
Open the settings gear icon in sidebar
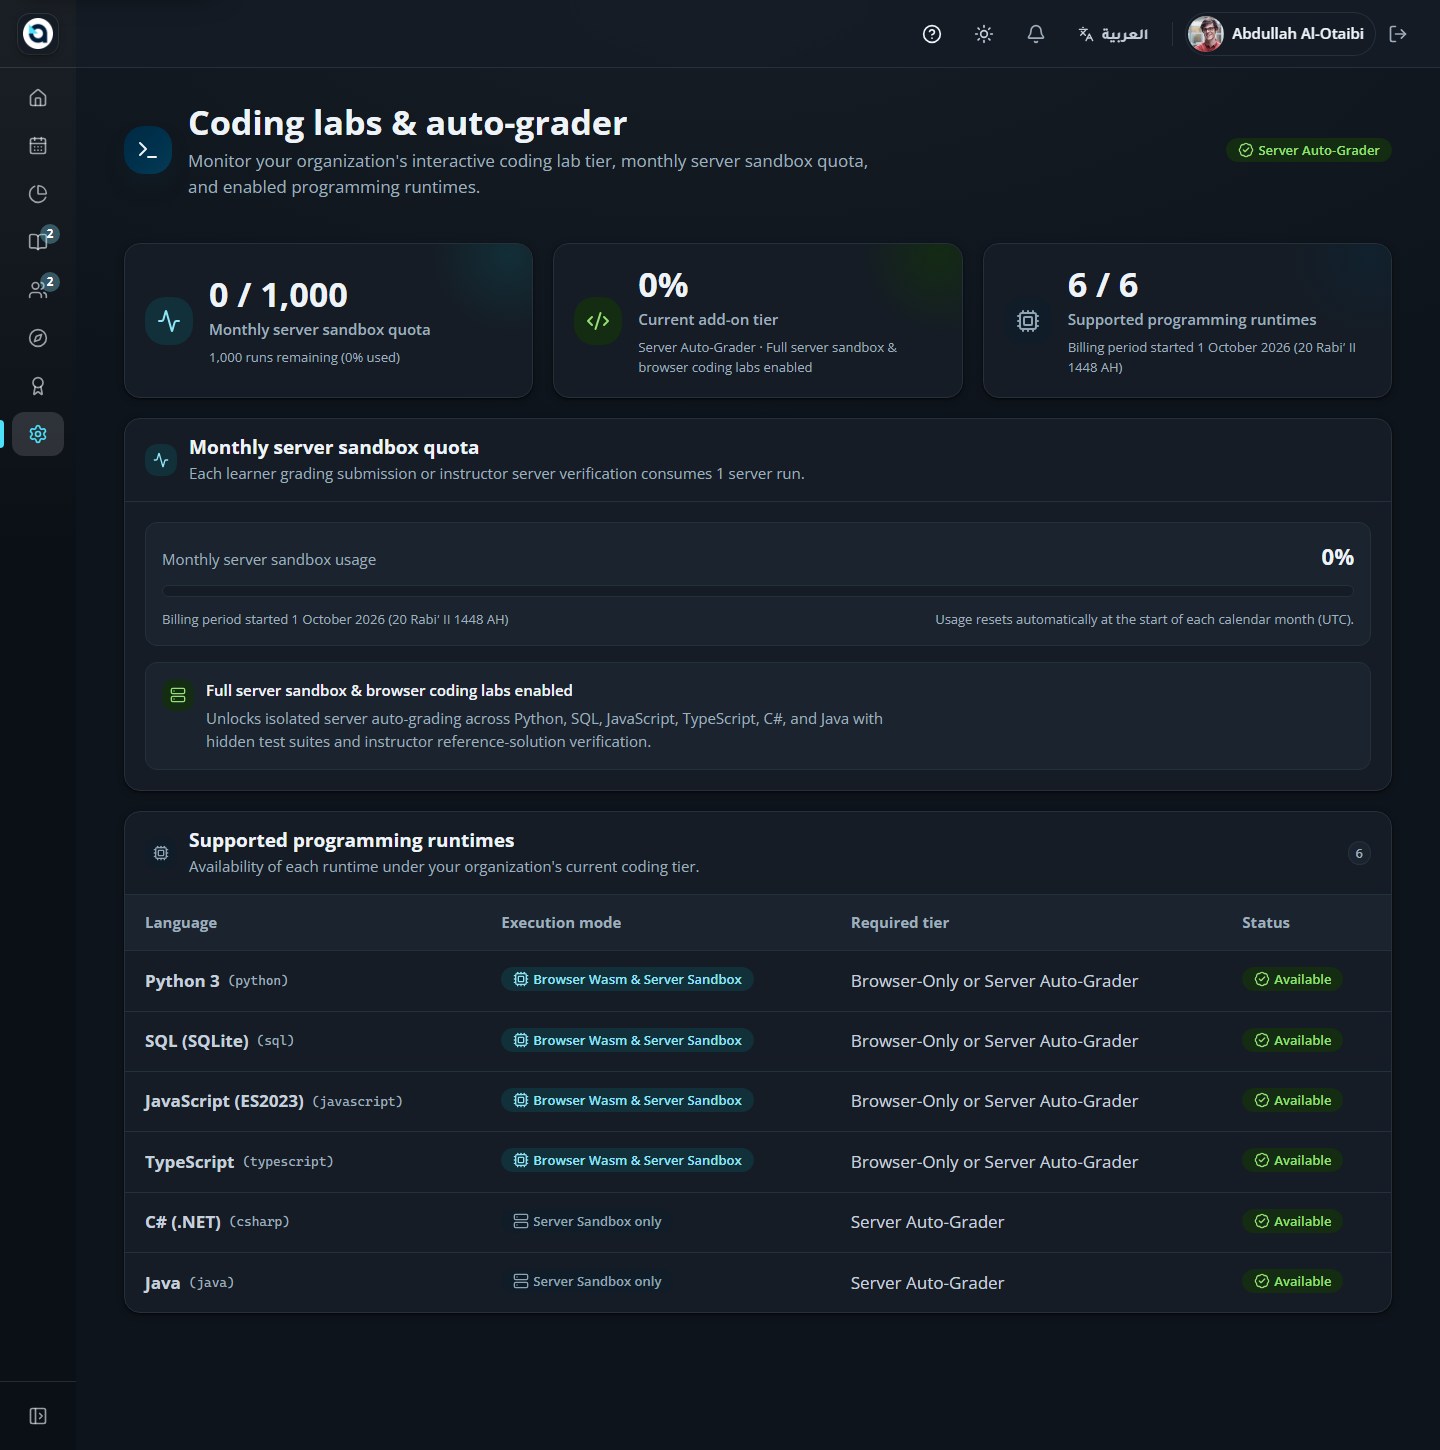point(38,434)
